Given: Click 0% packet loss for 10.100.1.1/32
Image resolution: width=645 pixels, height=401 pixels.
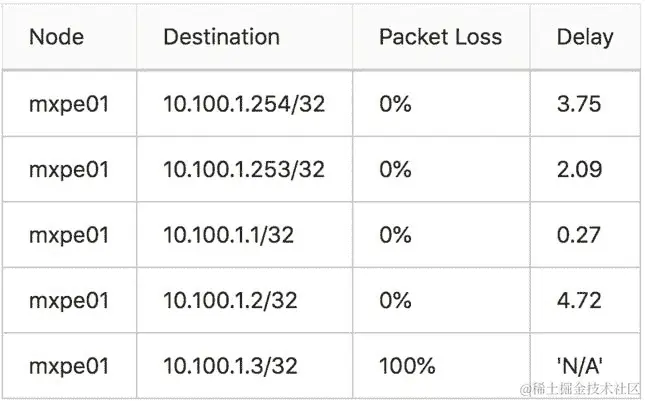Looking at the screenshot, I should coord(395,235).
